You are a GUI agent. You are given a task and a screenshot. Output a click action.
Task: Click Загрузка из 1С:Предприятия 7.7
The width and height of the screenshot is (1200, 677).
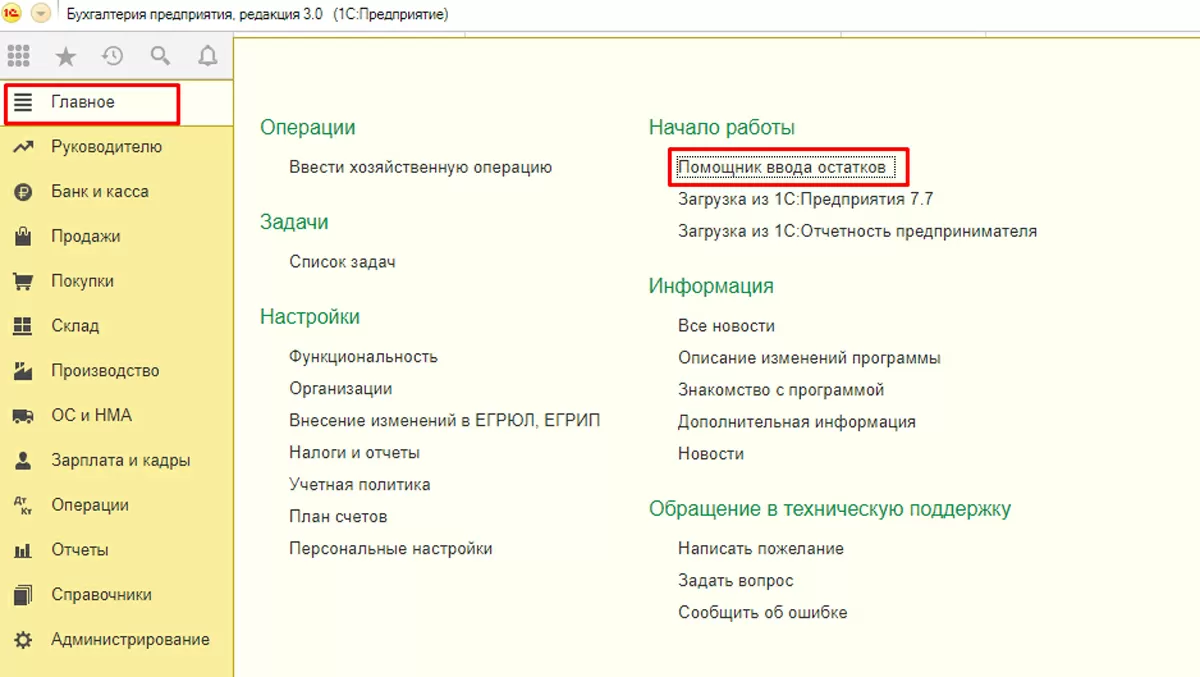[806, 199]
